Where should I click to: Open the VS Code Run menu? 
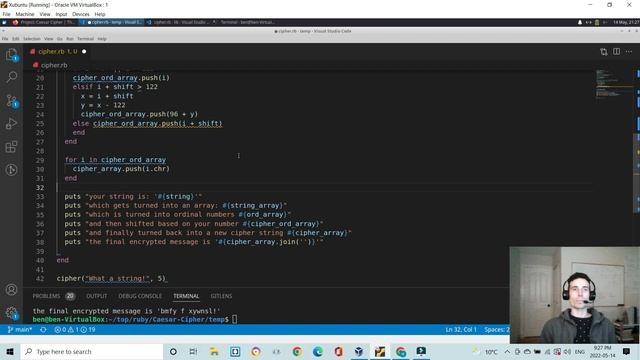[70, 39]
